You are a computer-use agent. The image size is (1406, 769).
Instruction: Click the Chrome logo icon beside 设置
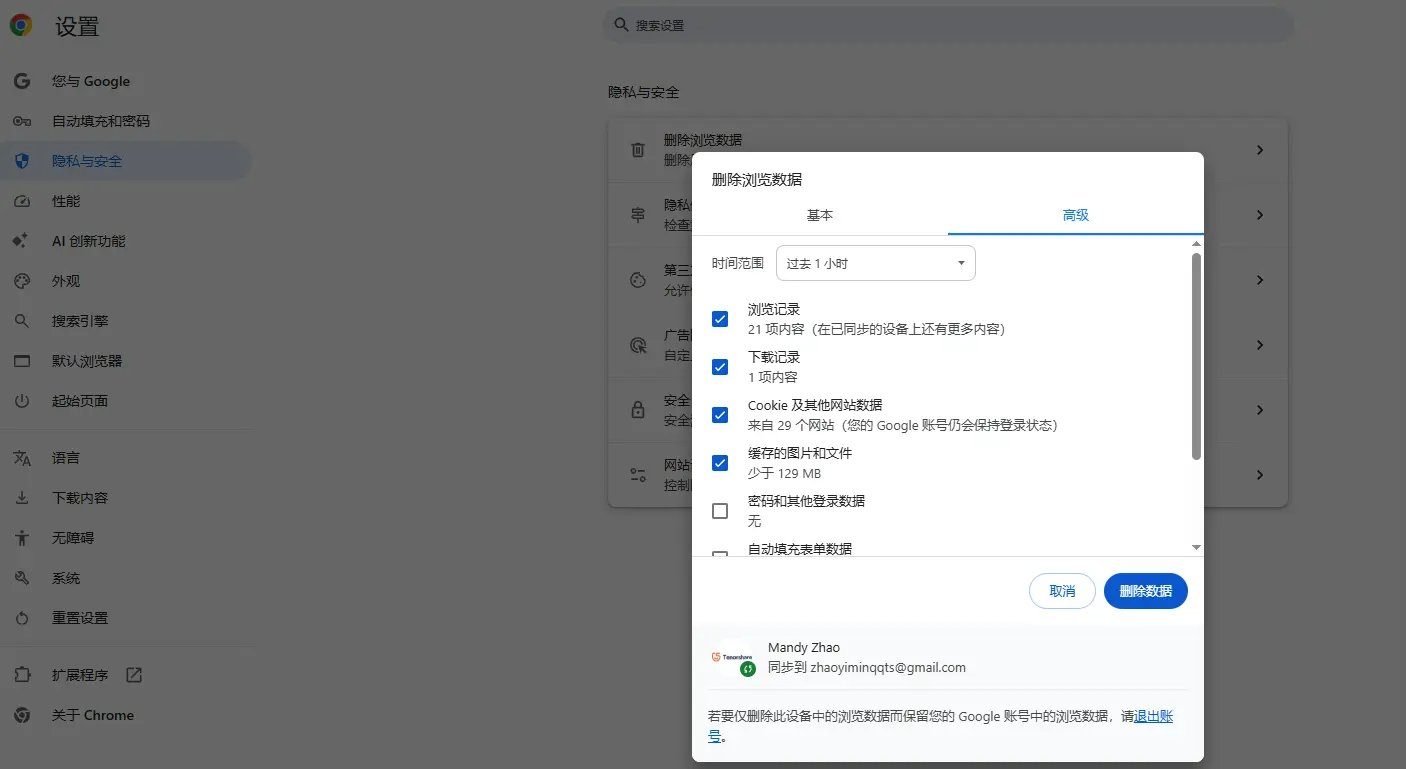(x=20, y=26)
